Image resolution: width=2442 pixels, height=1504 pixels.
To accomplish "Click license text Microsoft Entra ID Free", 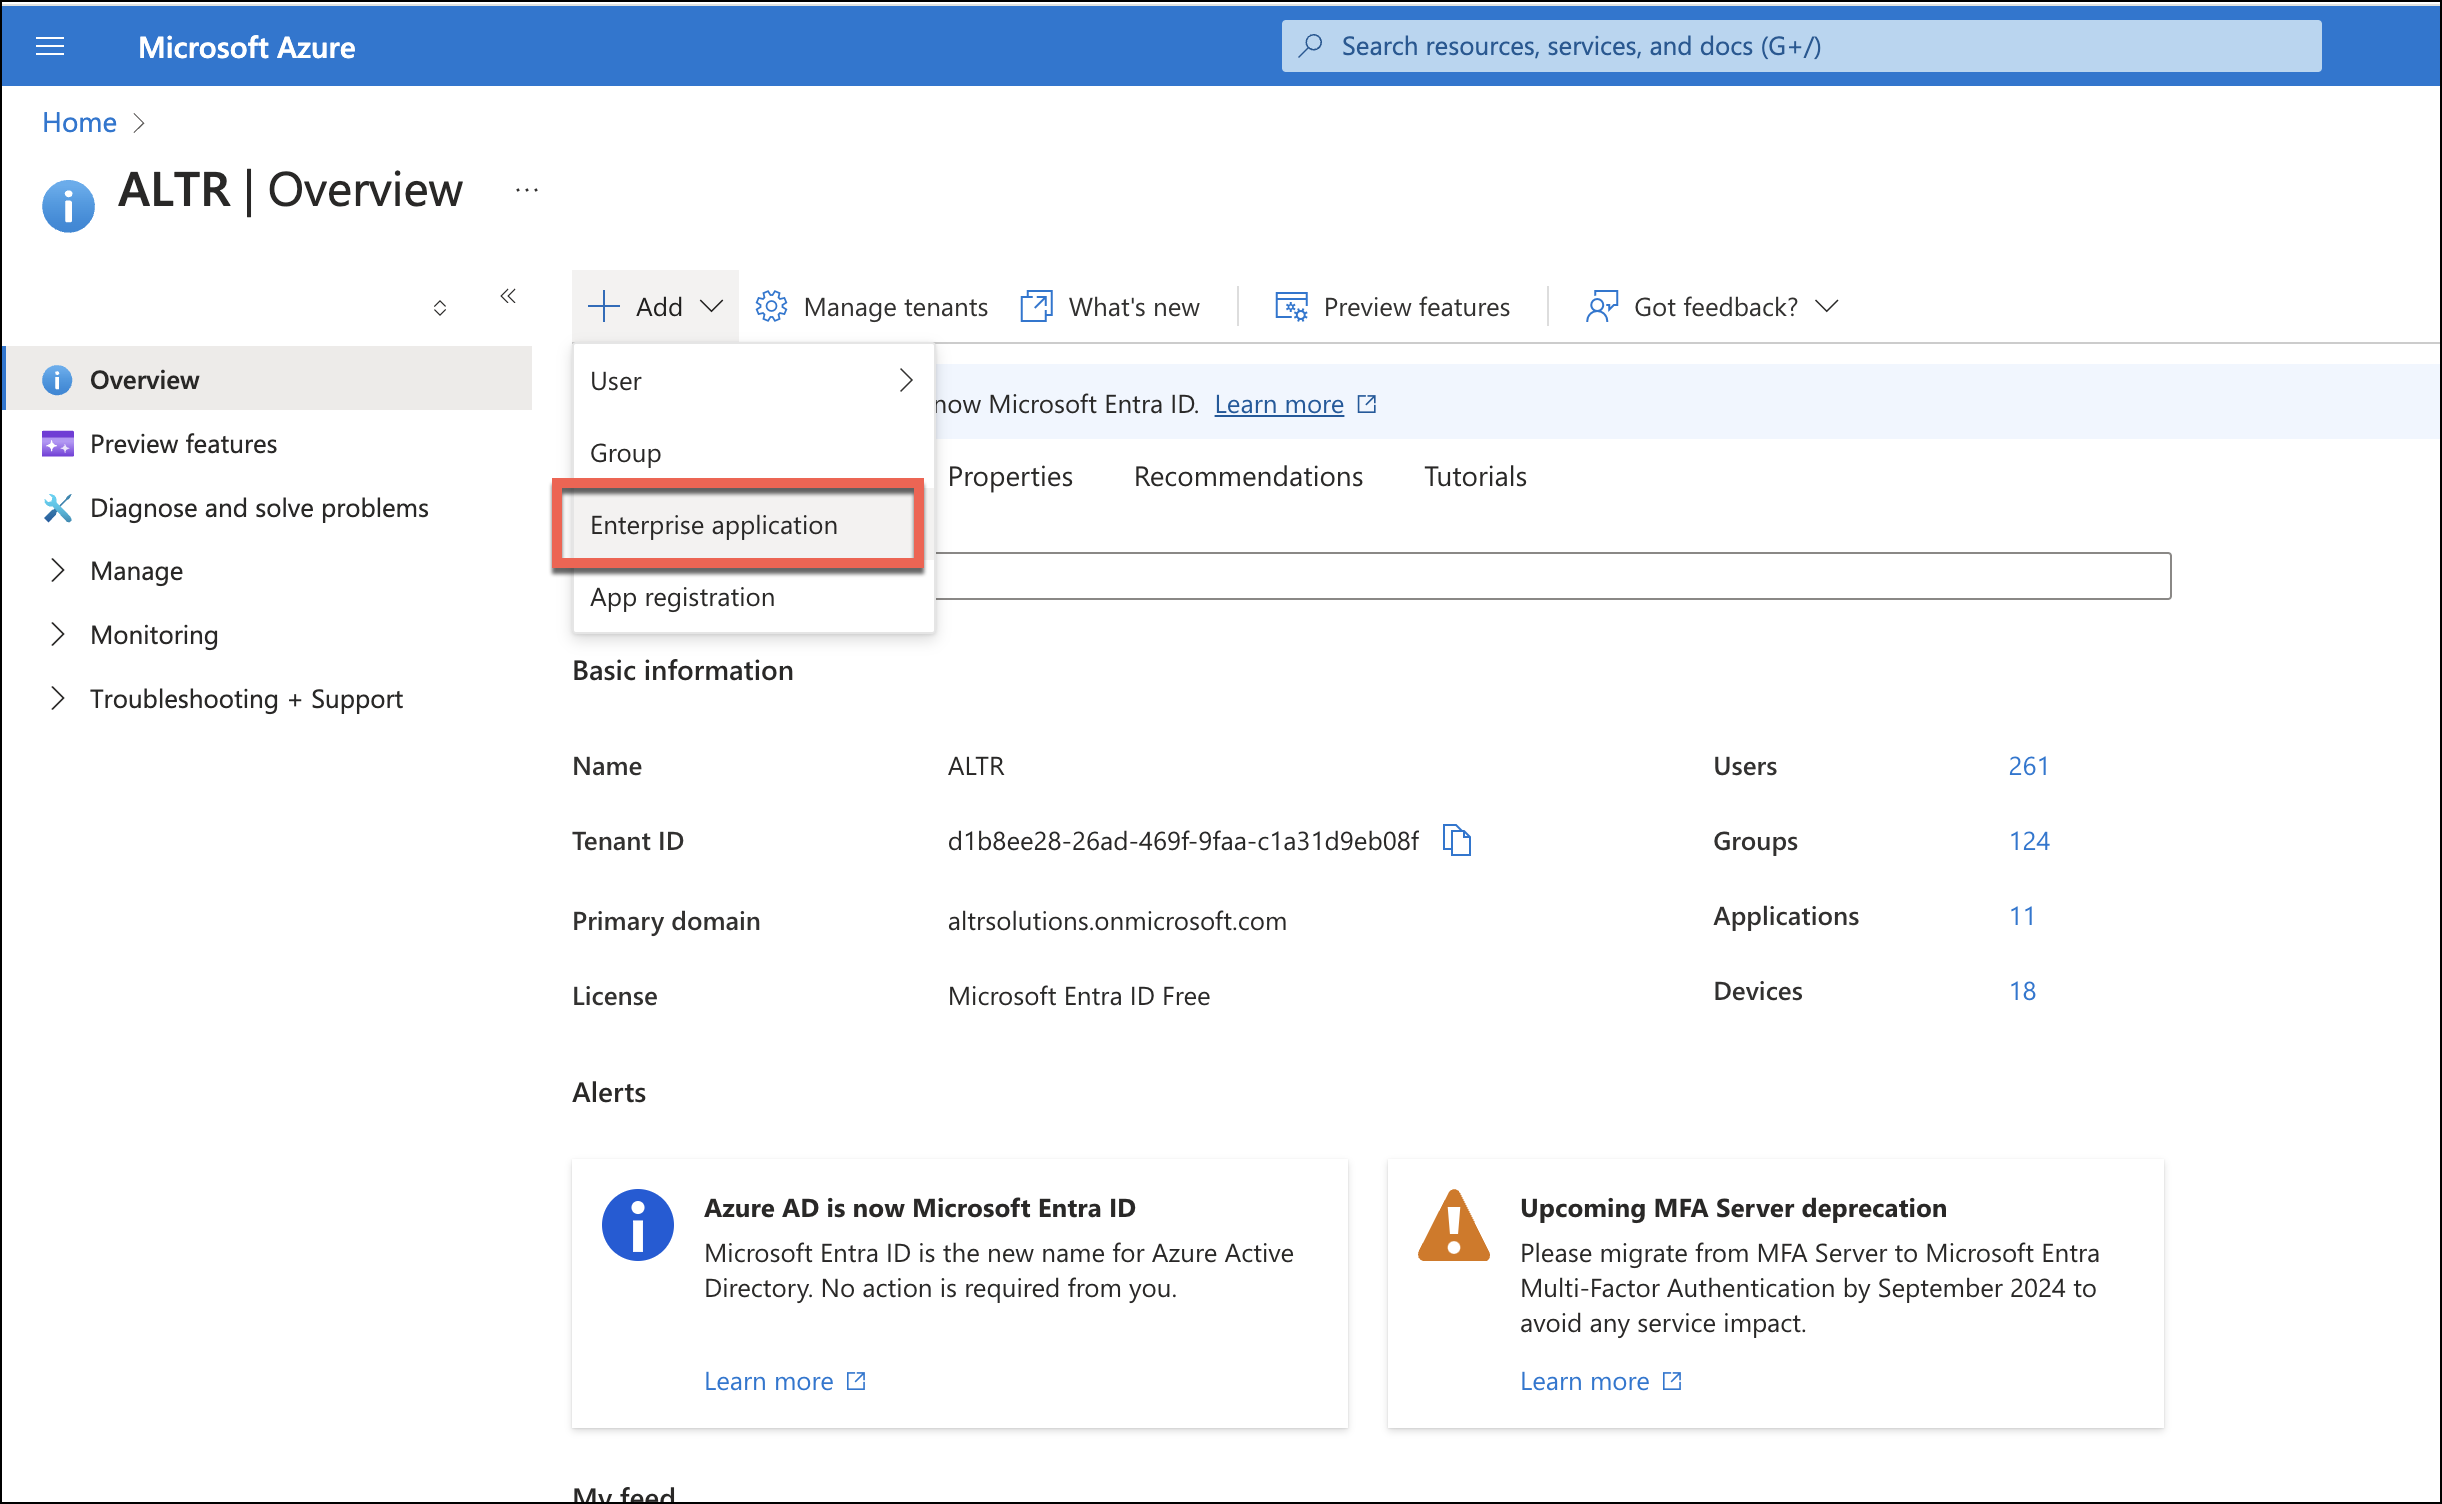I will pos(1078,996).
